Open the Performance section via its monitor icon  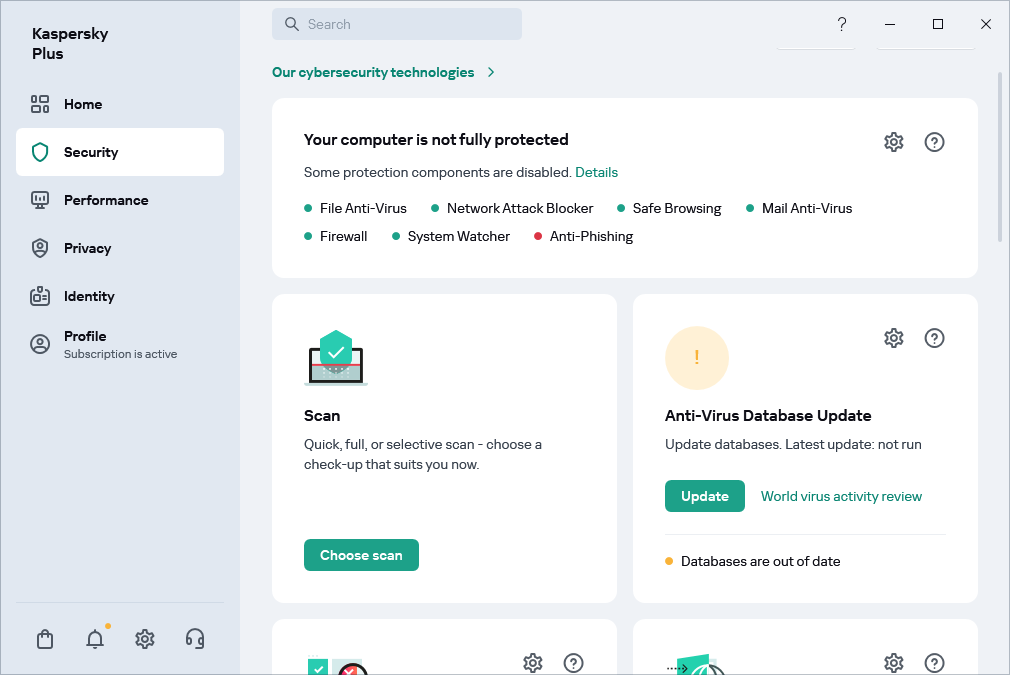point(40,200)
